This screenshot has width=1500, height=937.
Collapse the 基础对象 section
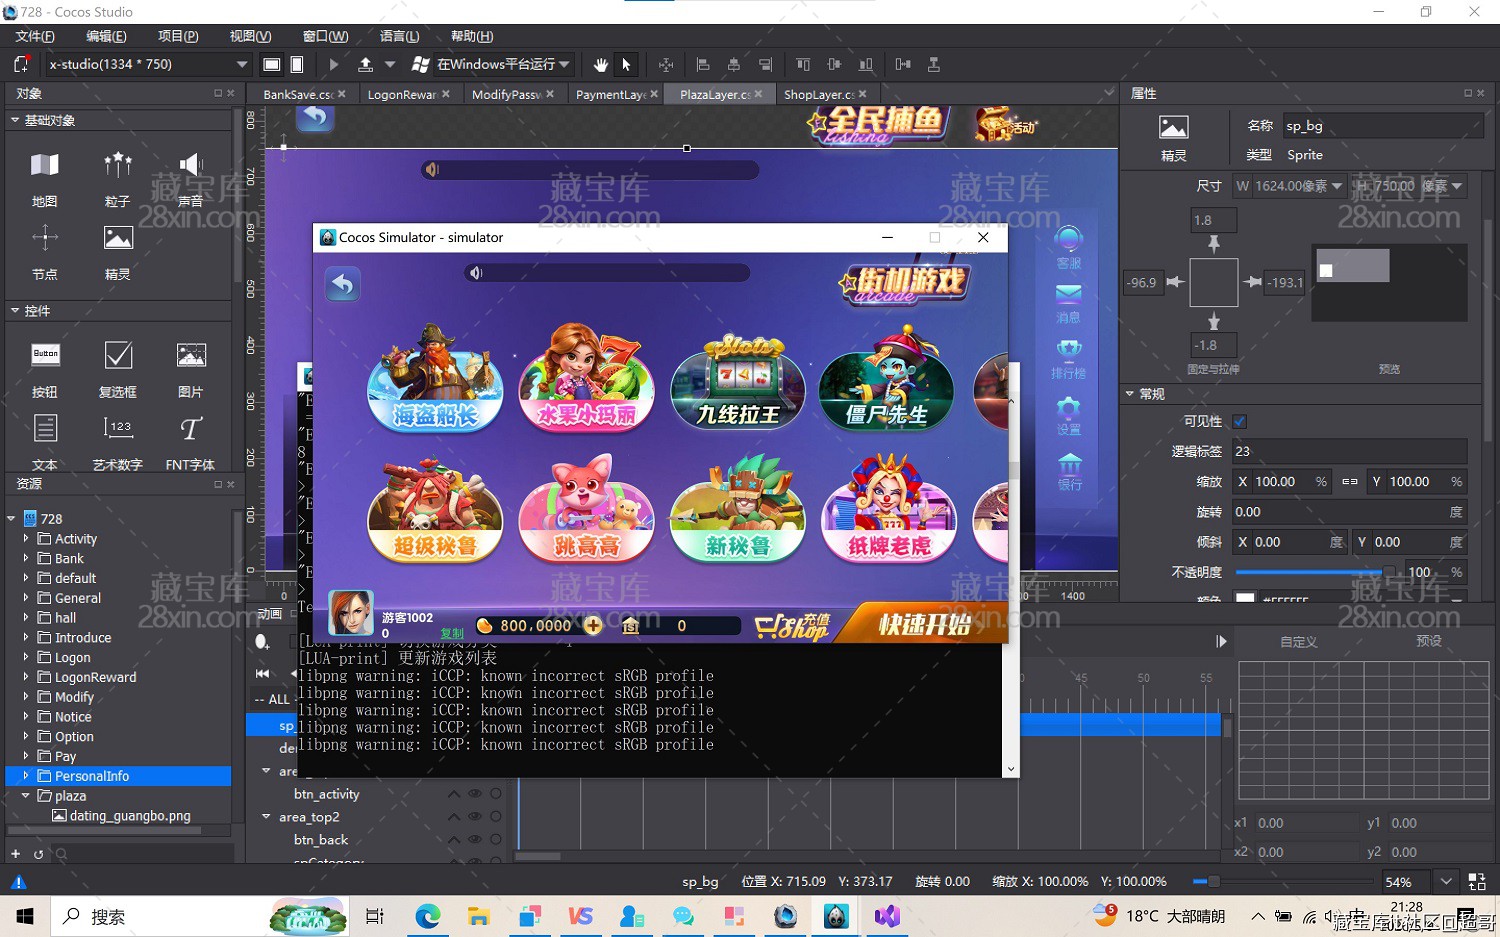tap(15, 120)
